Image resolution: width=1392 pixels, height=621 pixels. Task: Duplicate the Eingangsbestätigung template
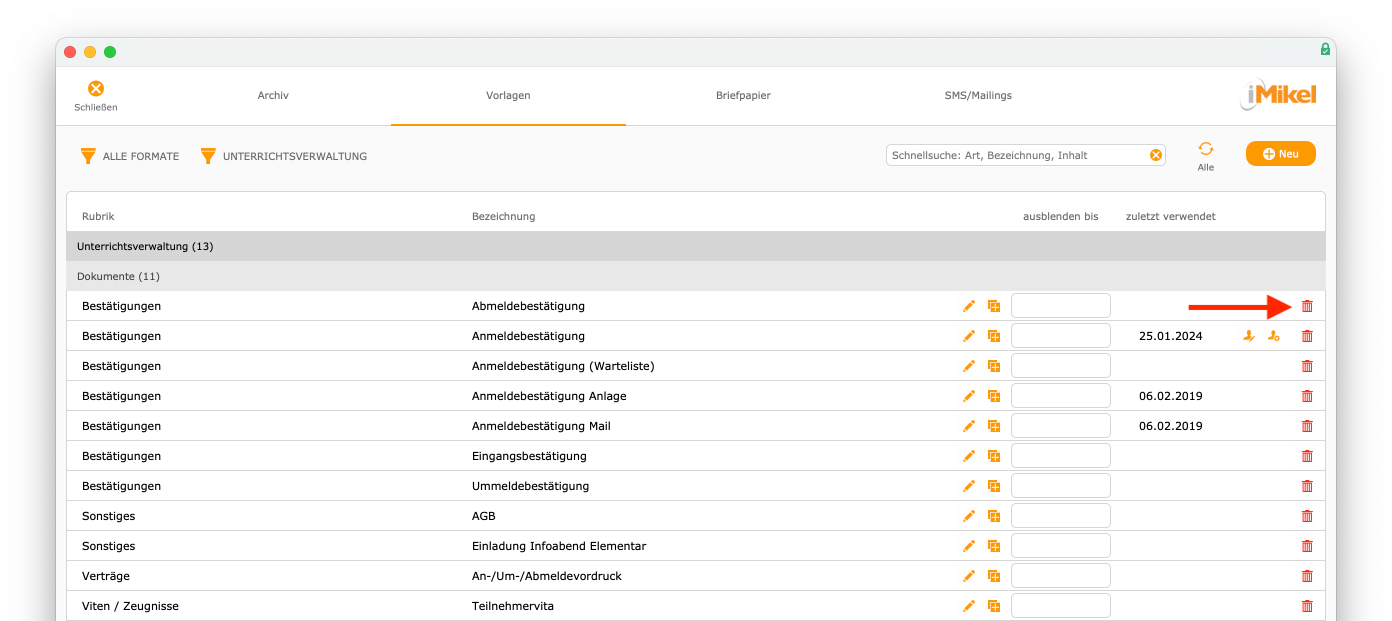pos(994,456)
